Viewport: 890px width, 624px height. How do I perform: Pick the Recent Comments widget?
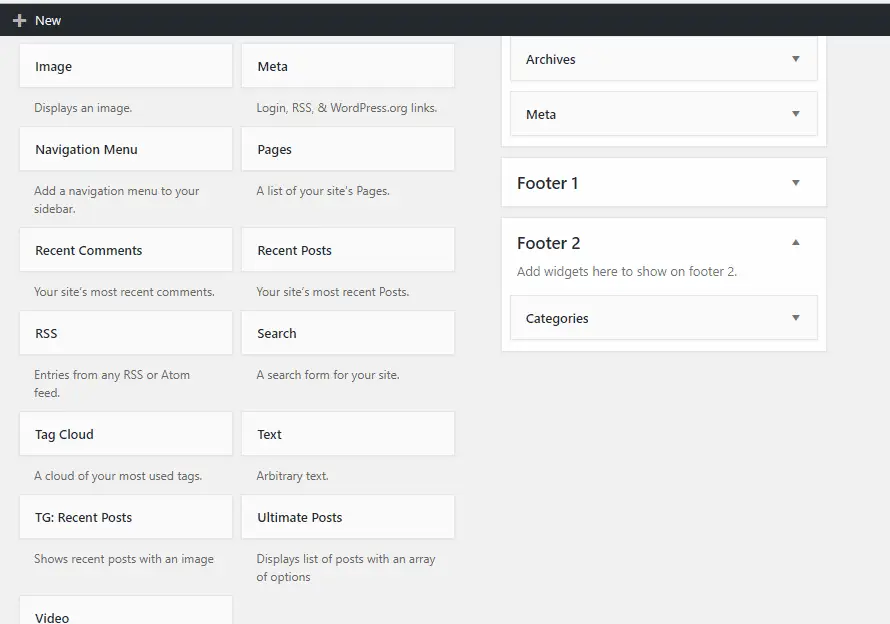(x=126, y=250)
